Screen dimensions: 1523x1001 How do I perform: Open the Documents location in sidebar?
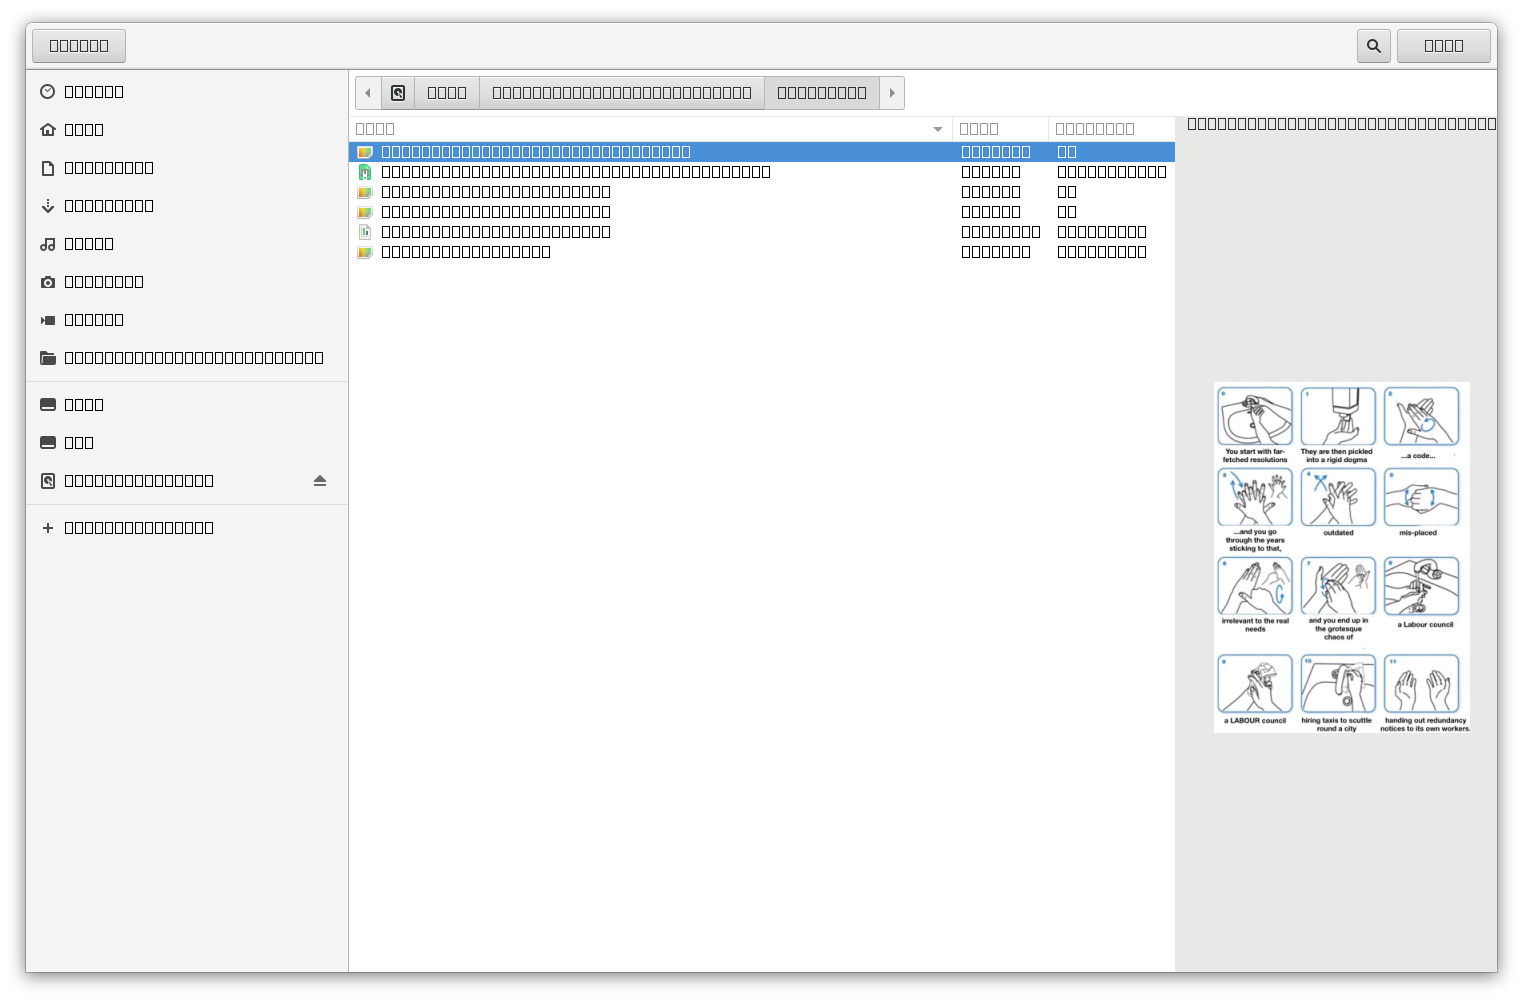pyautogui.click(x=108, y=167)
